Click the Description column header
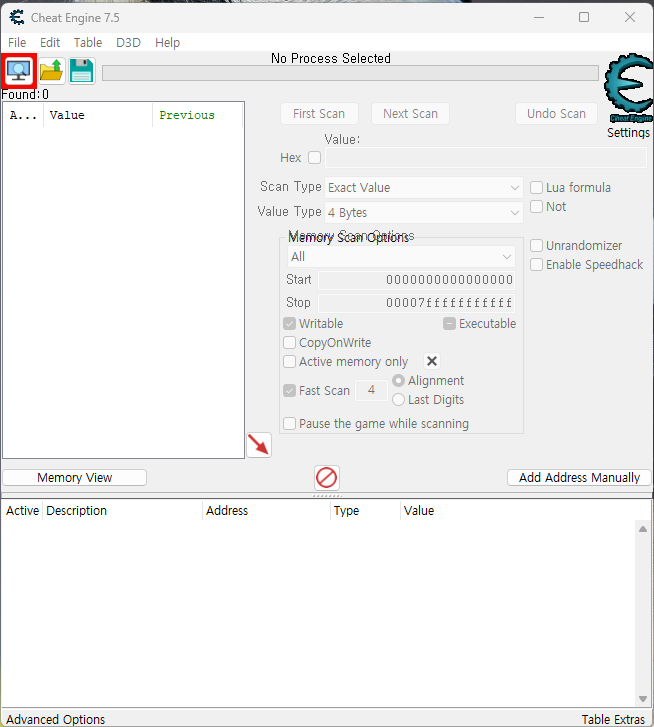Viewport: 654px width, 727px height. (123, 510)
